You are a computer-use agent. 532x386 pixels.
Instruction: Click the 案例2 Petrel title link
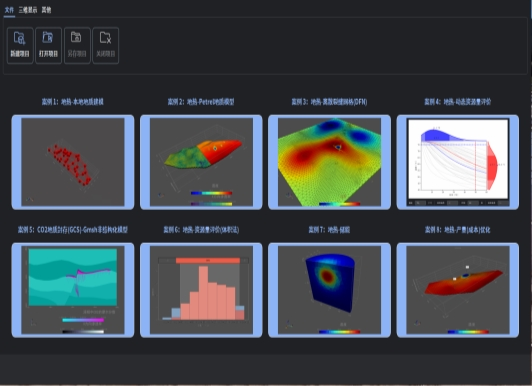(x=201, y=102)
